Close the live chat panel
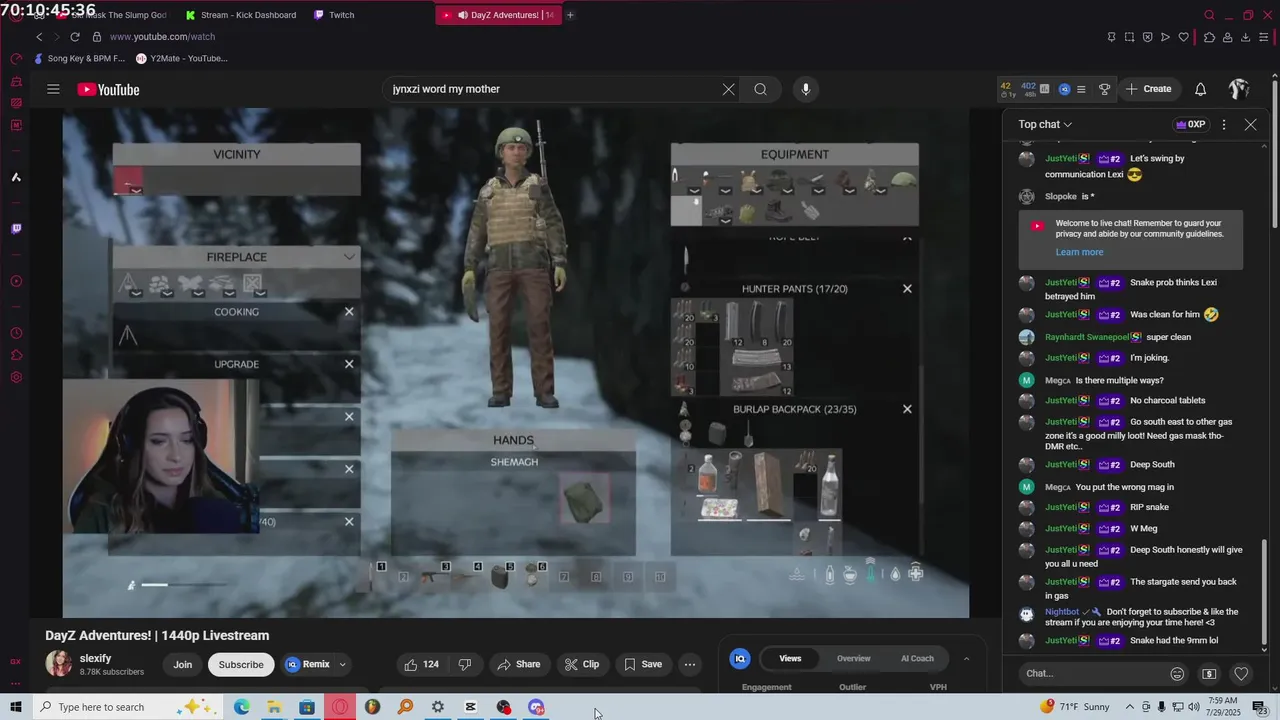Image resolution: width=1280 pixels, height=720 pixels. click(1250, 124)
